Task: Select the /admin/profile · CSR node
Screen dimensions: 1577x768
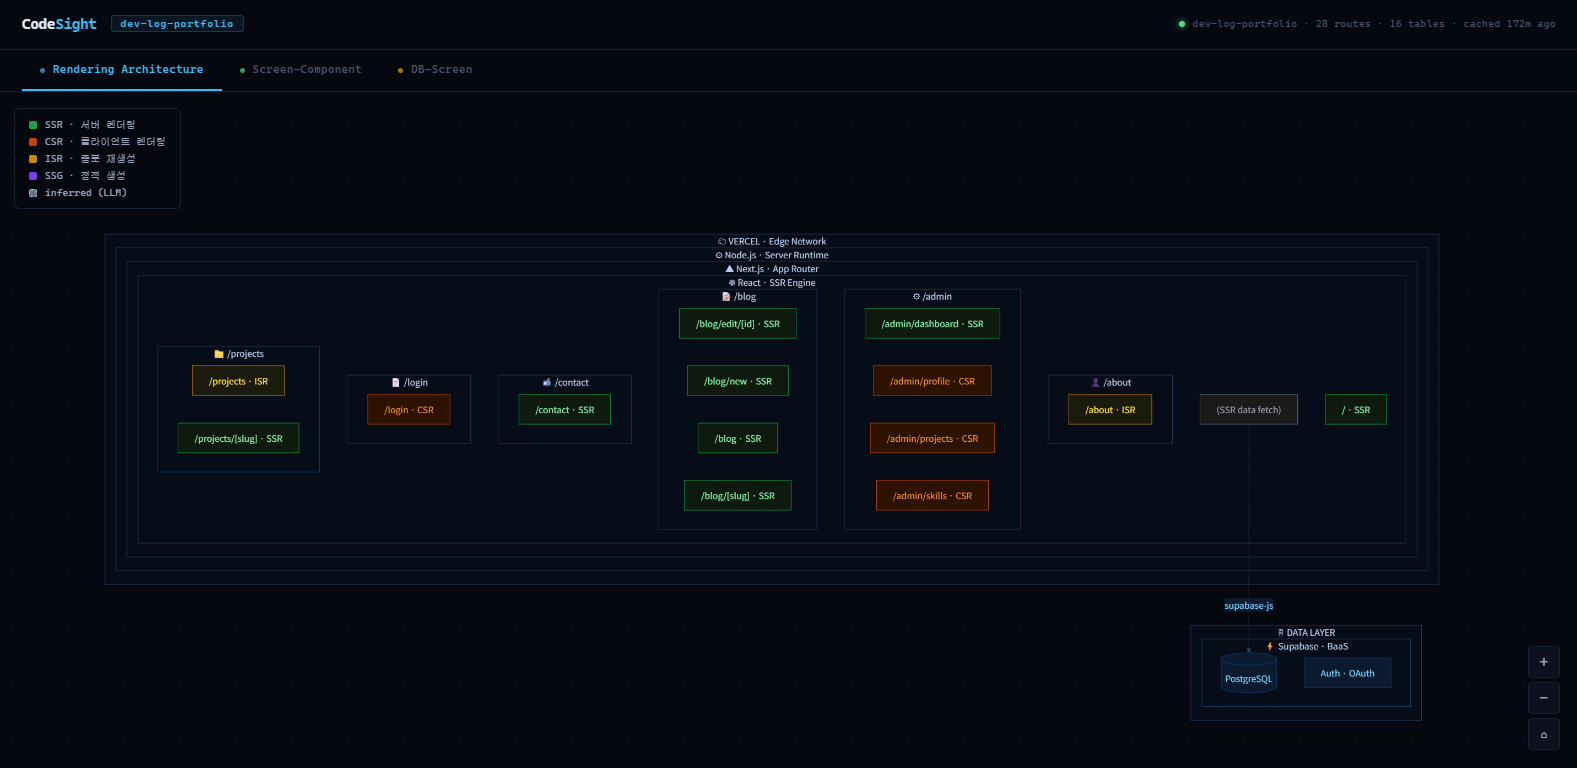Action: click(x=932, y=381)
